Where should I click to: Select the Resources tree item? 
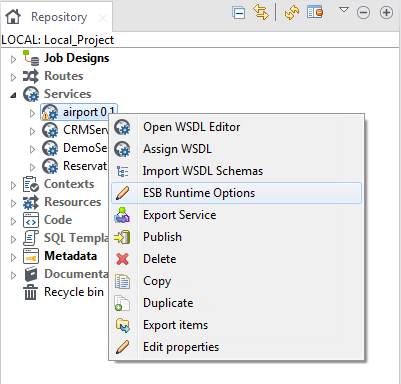coord(72,202)
